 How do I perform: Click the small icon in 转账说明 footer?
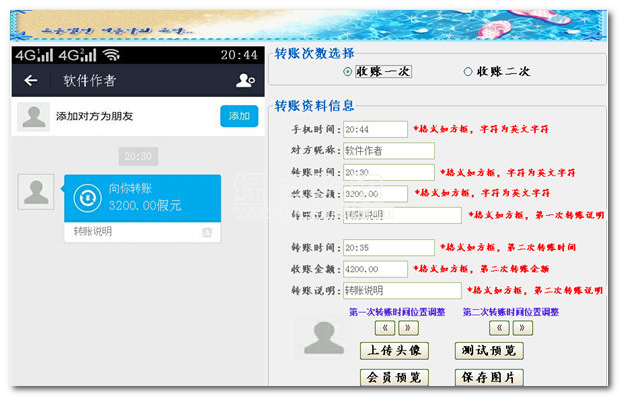207,232
